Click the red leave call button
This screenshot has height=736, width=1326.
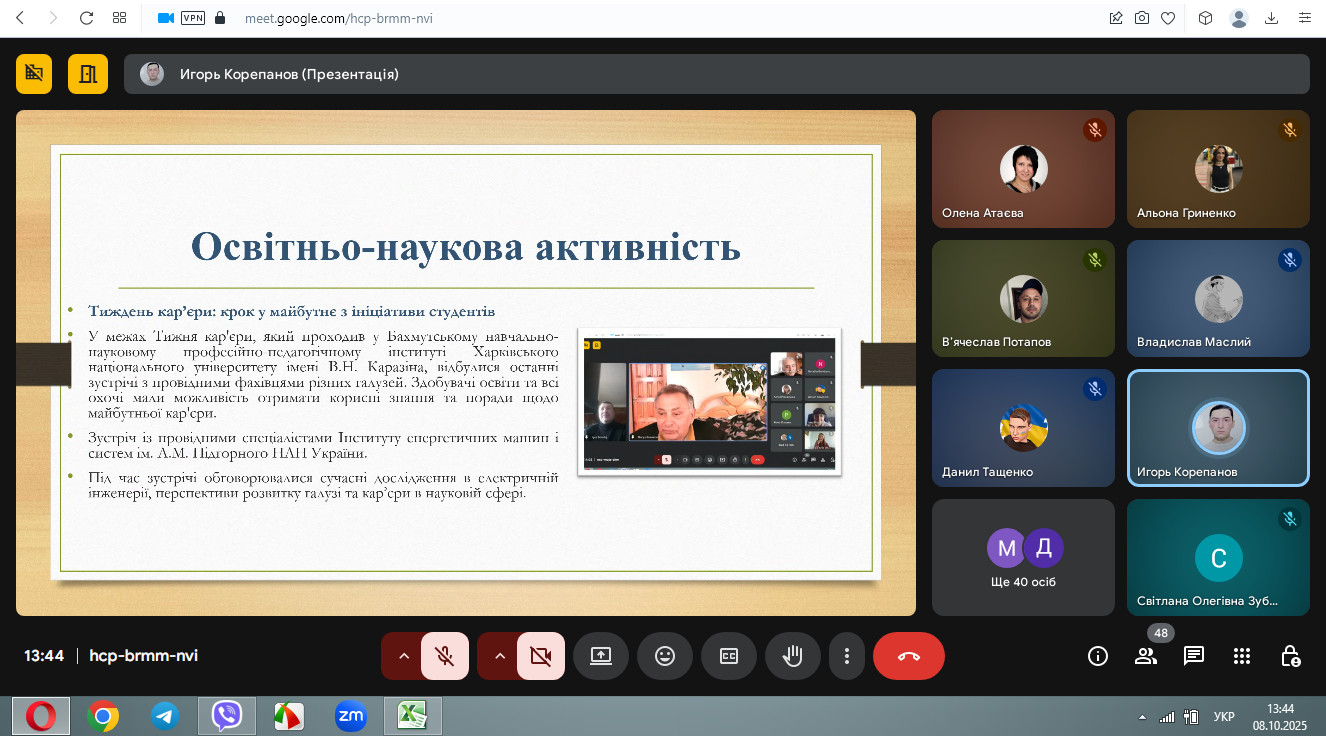point(908,656)
